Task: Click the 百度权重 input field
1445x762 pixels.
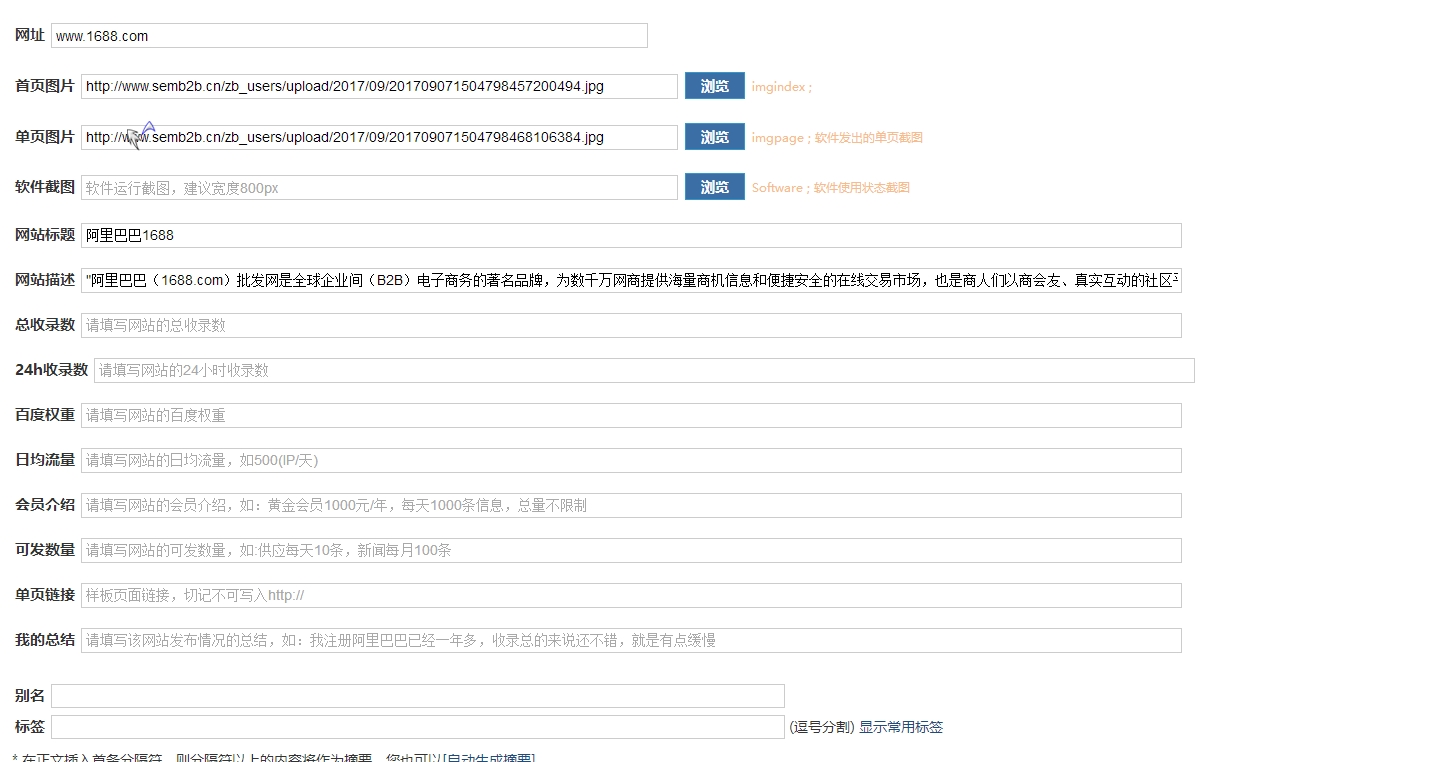Action: pos(631,416)
